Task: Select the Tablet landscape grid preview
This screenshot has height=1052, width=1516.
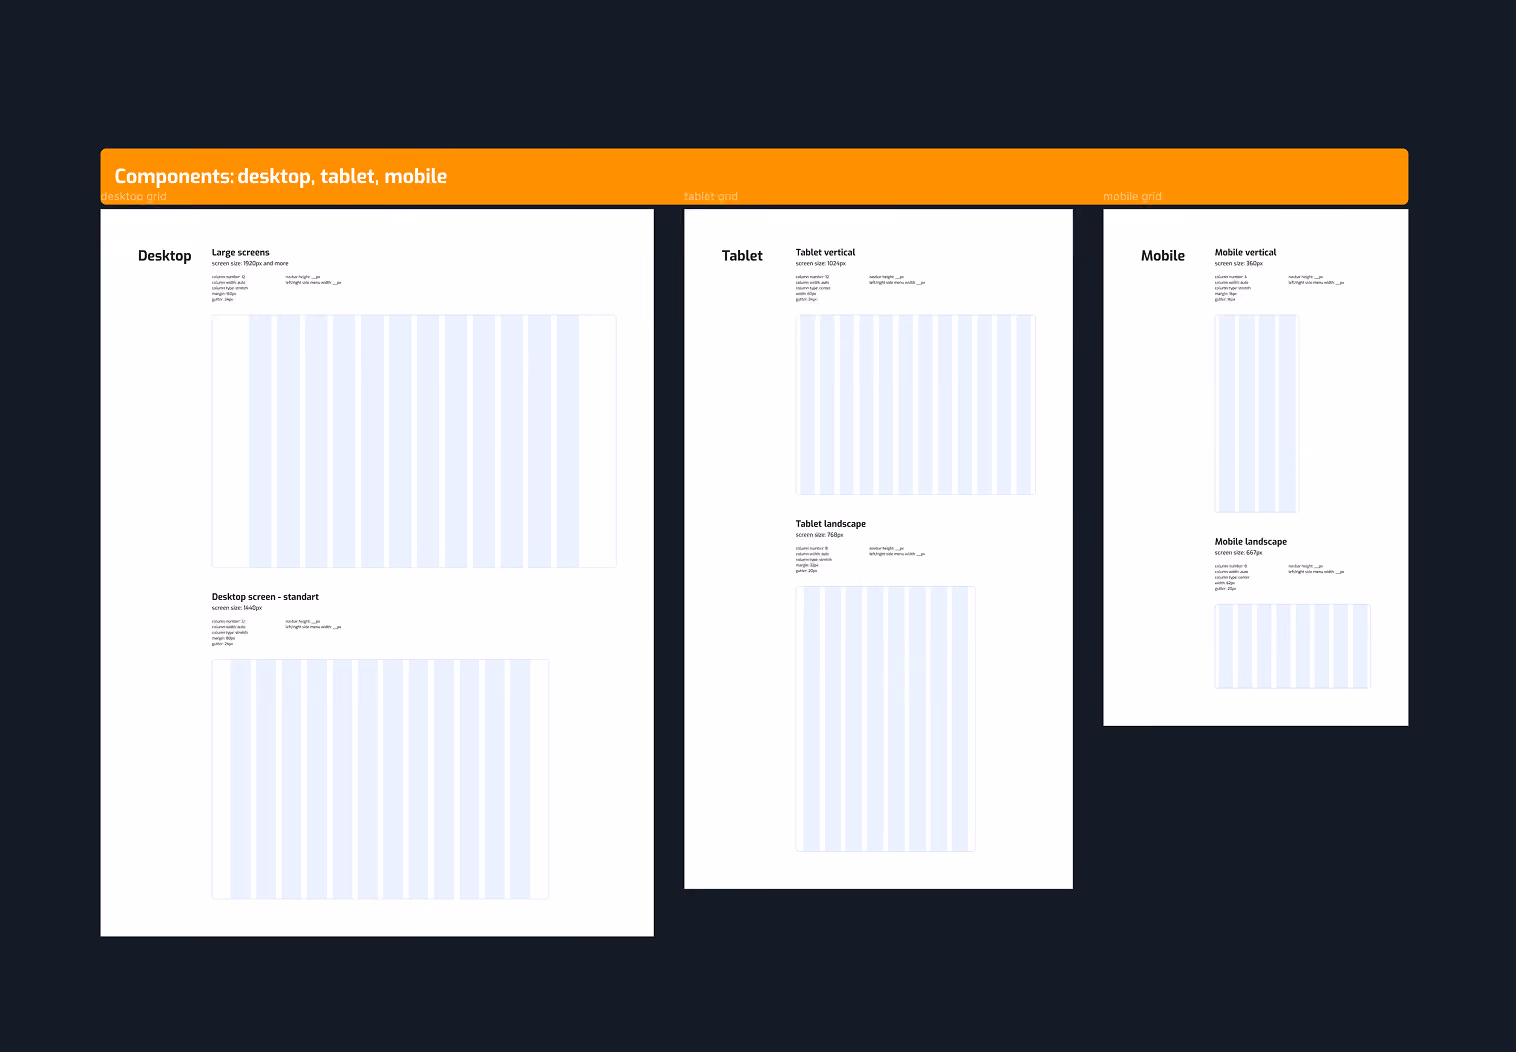Action: pyautogui.click(x=885, y=719)
